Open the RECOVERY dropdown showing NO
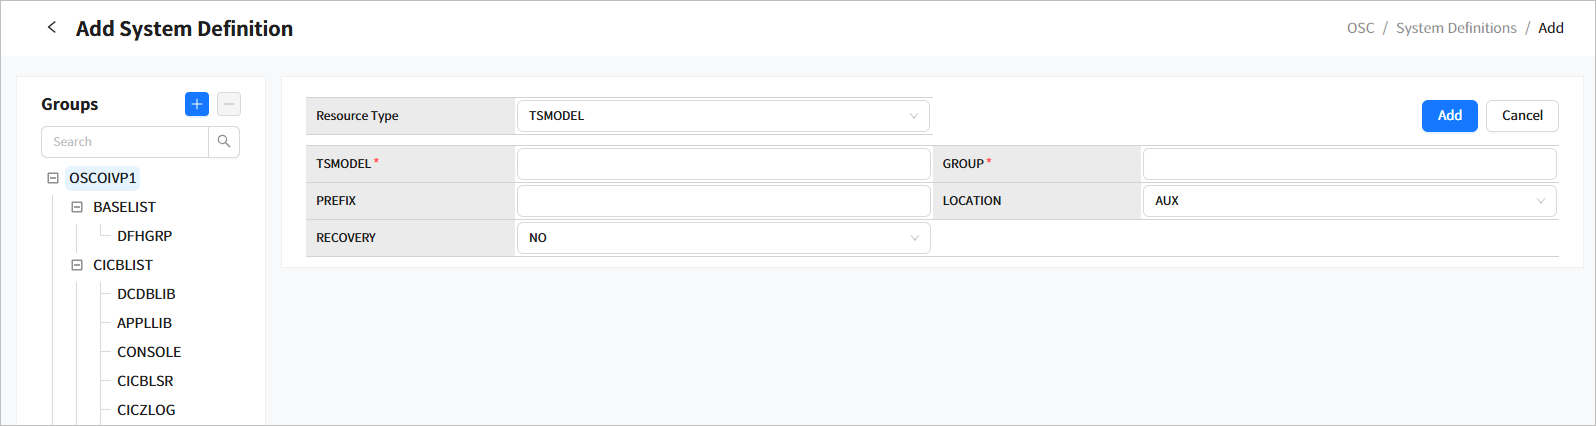1596x426 pixels. 723,238
